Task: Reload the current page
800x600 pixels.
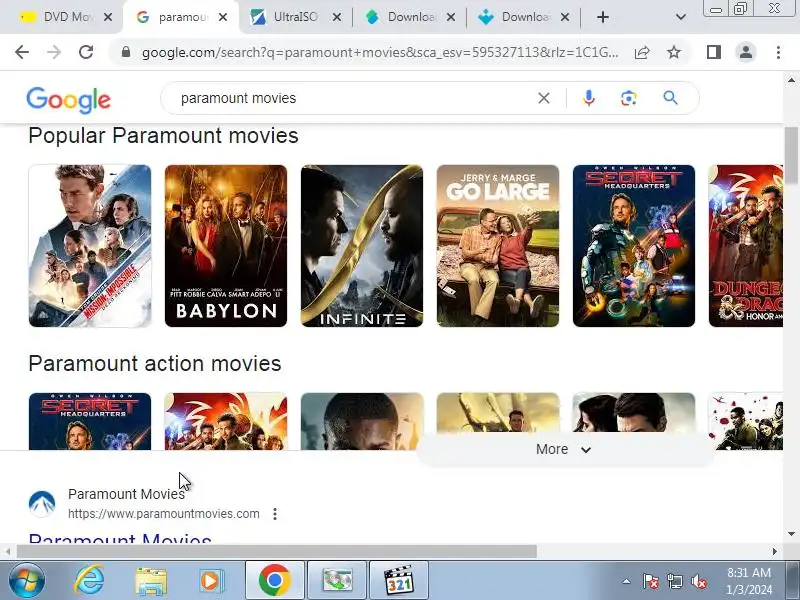Action: coord(86,52)
